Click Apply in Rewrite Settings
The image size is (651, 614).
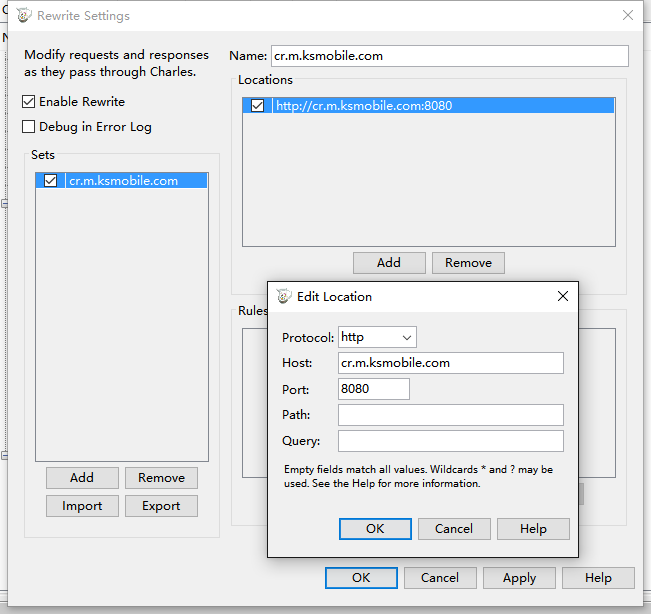[519, 578]
